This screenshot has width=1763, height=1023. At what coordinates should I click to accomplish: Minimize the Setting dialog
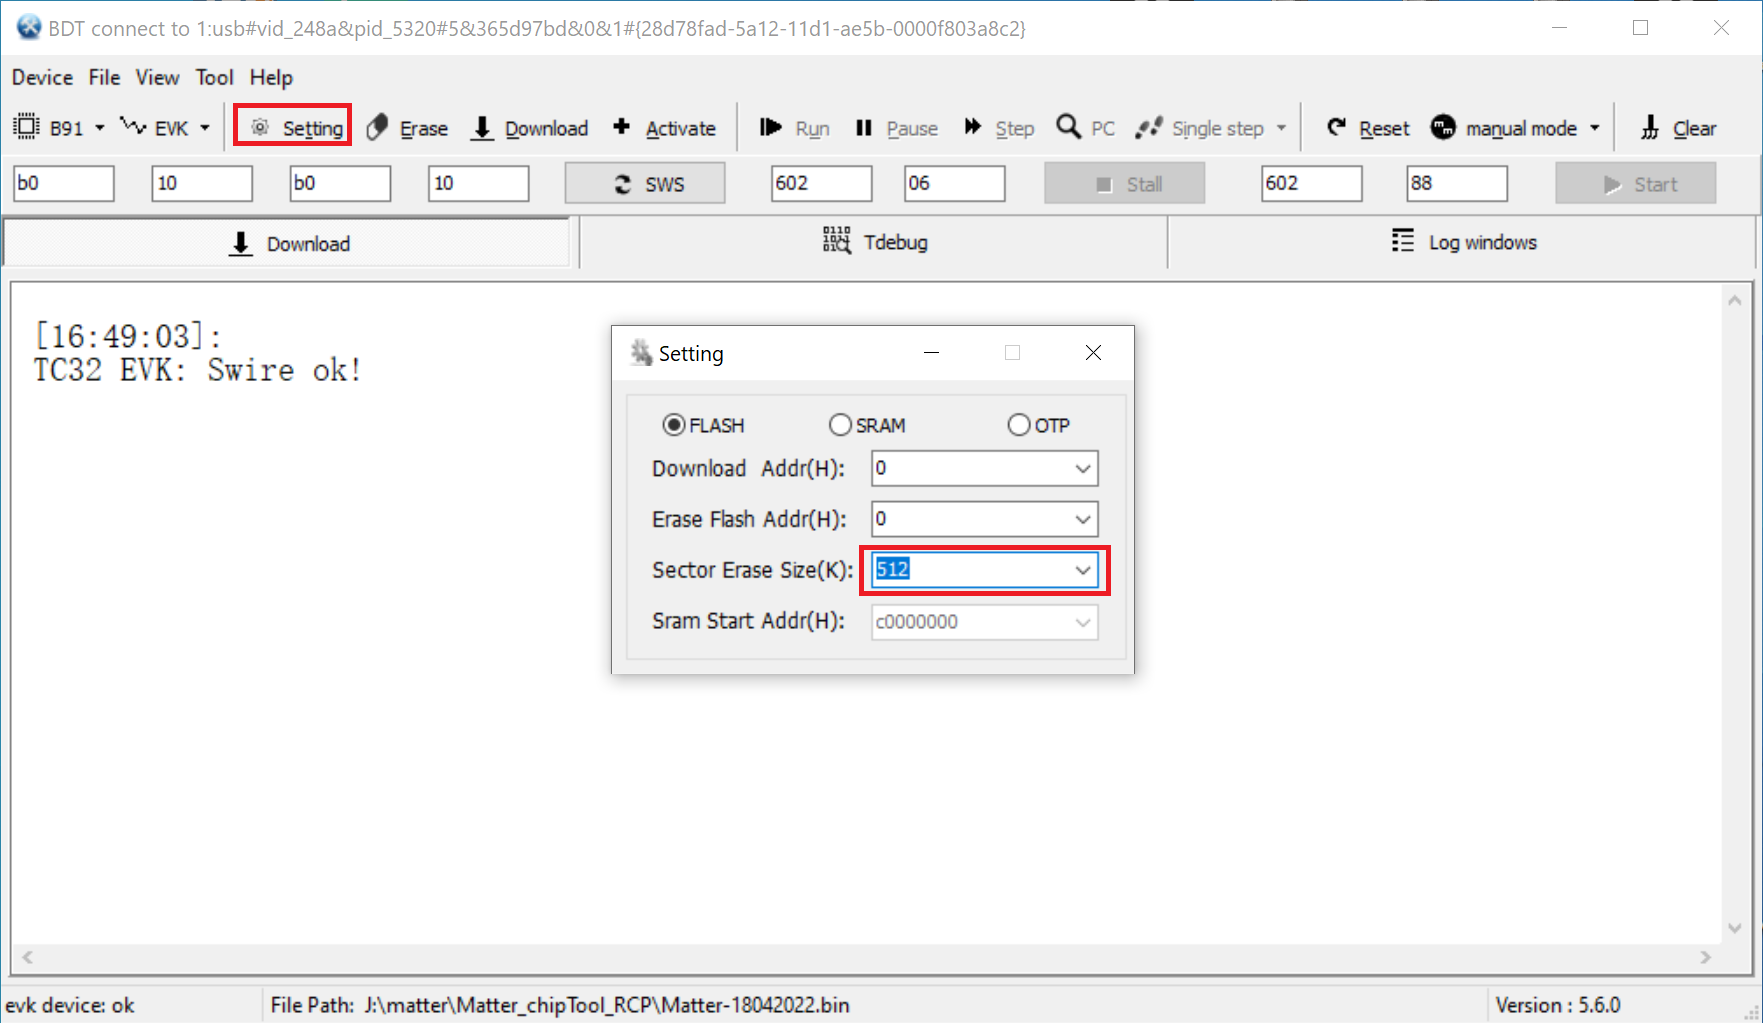coord(931,352)
